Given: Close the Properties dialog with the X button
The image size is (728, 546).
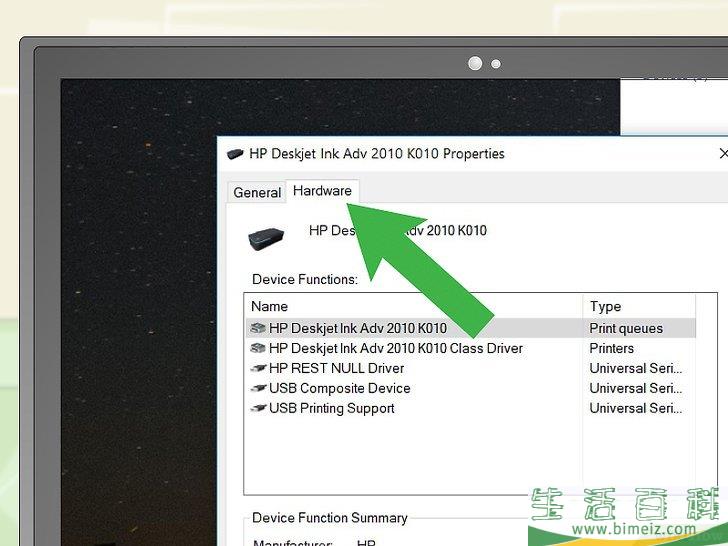Looking at the screenshot, I should 723,153.
